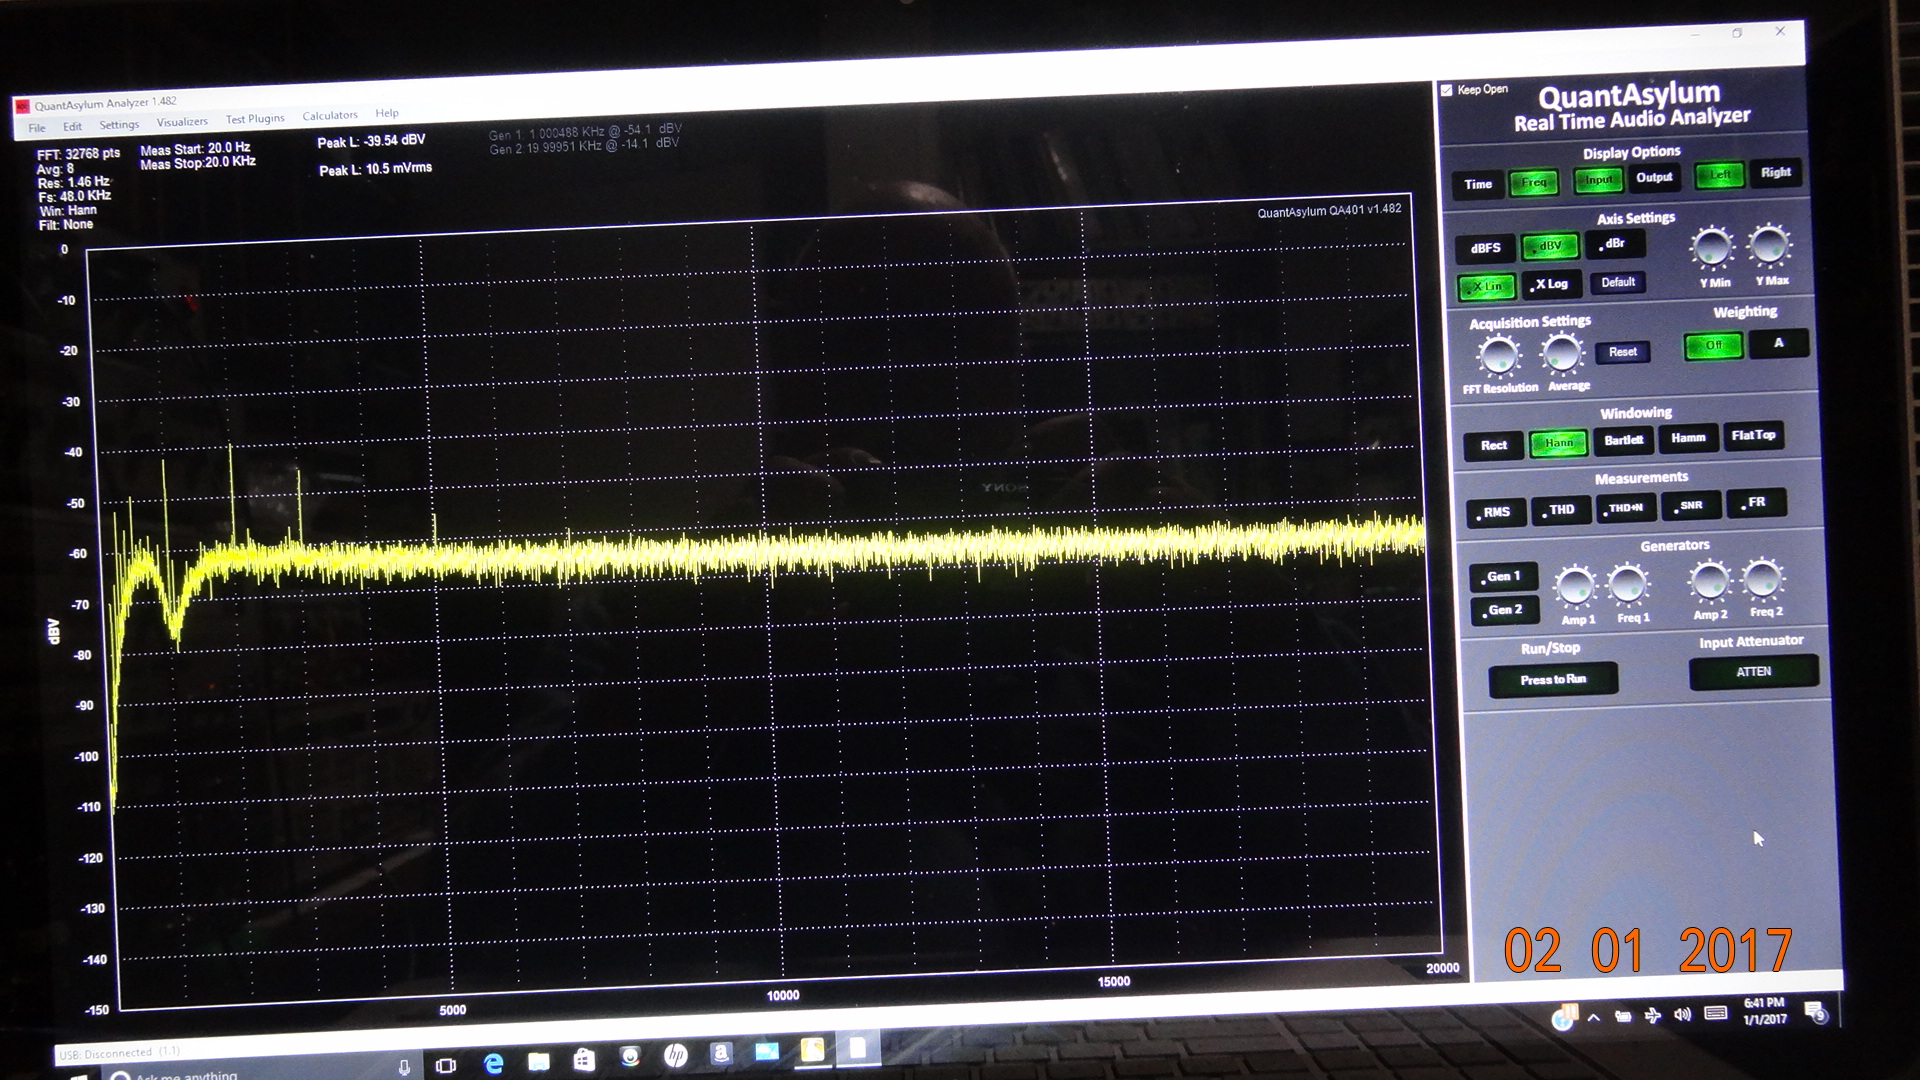Viewport: 1920px width, 1080px height.
Task: Open the Settings menu
Action: 119,125
